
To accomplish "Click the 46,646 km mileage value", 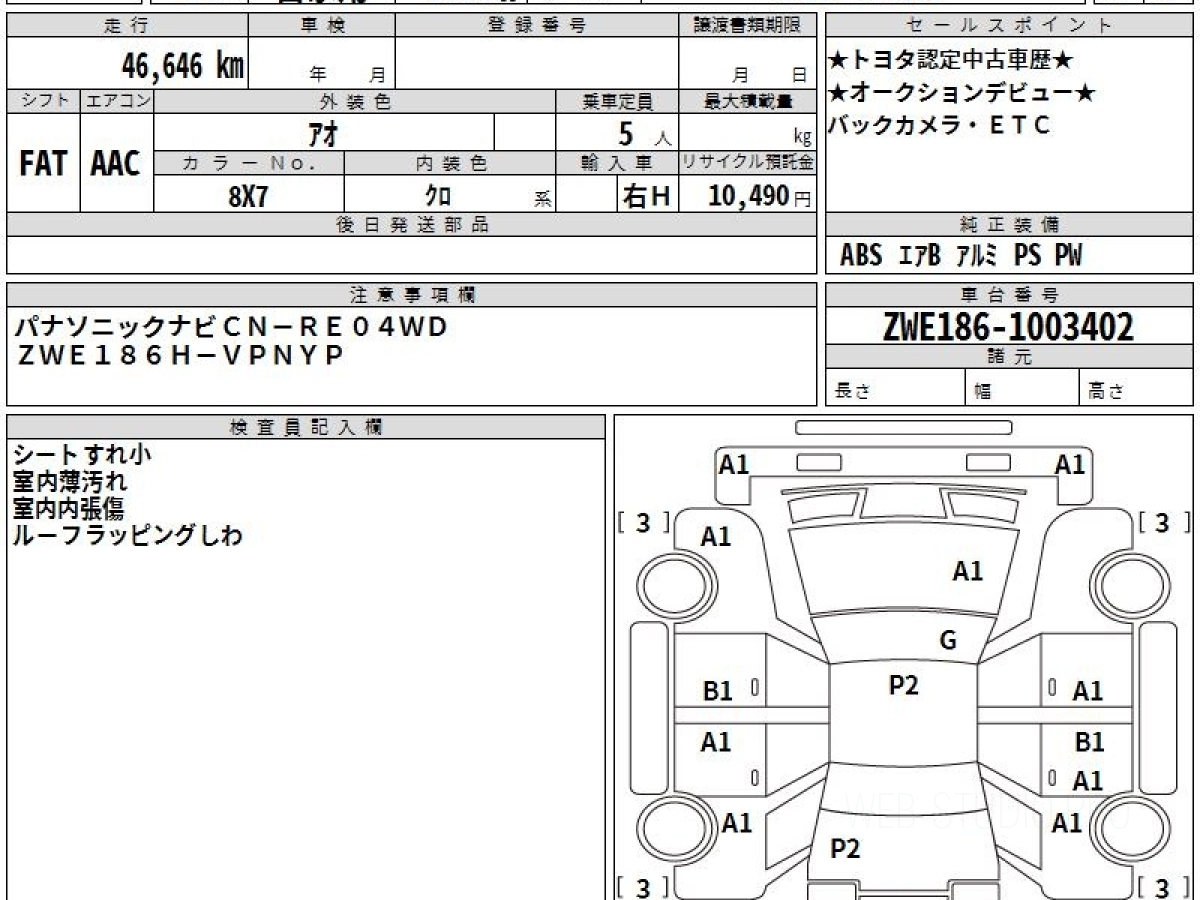I will (183, 67).
